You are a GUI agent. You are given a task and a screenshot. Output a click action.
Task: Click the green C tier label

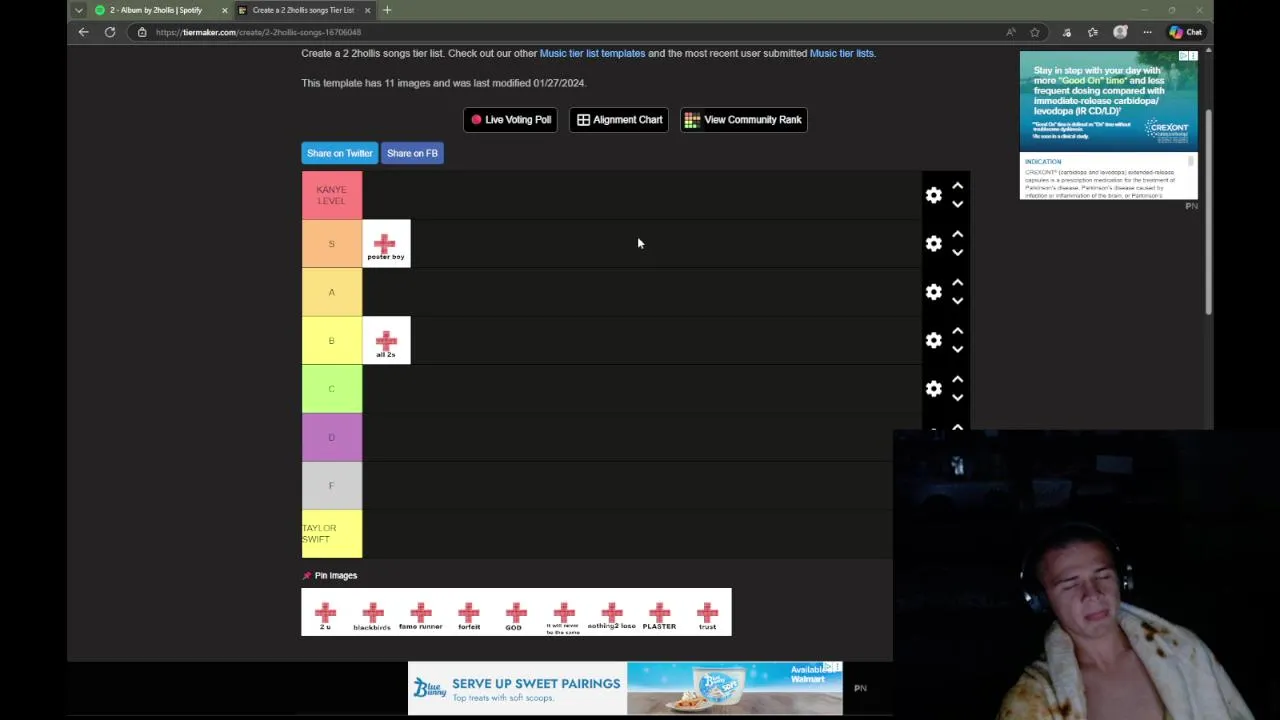point(332,389)
